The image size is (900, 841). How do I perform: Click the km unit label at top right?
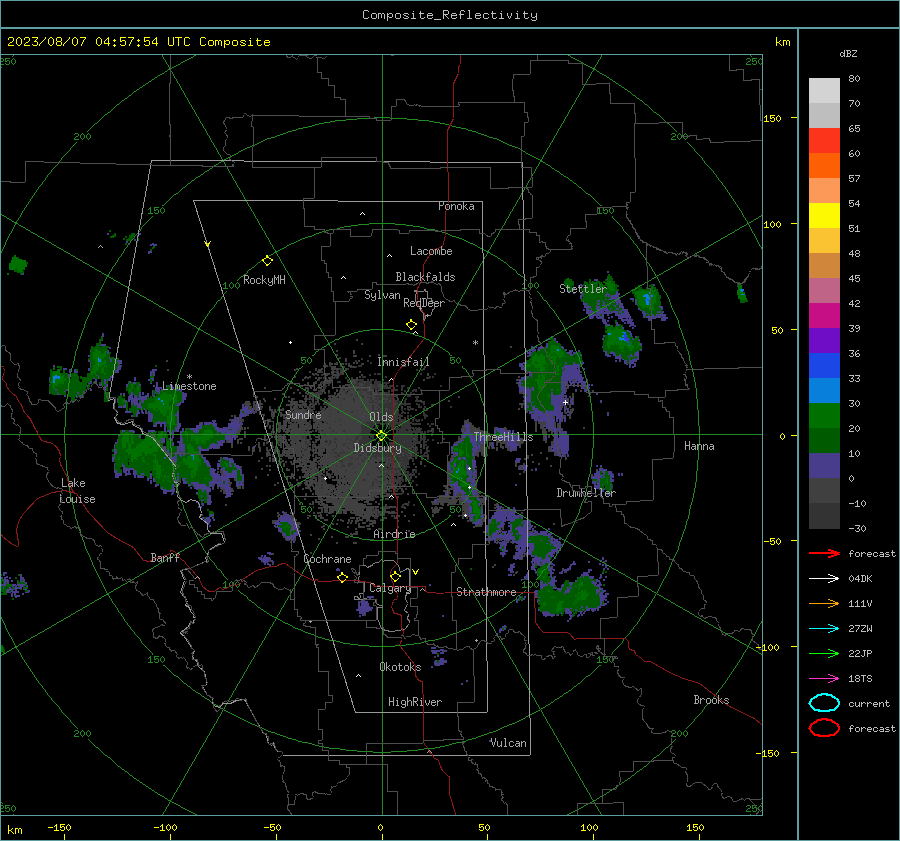(x=783, y=42)
